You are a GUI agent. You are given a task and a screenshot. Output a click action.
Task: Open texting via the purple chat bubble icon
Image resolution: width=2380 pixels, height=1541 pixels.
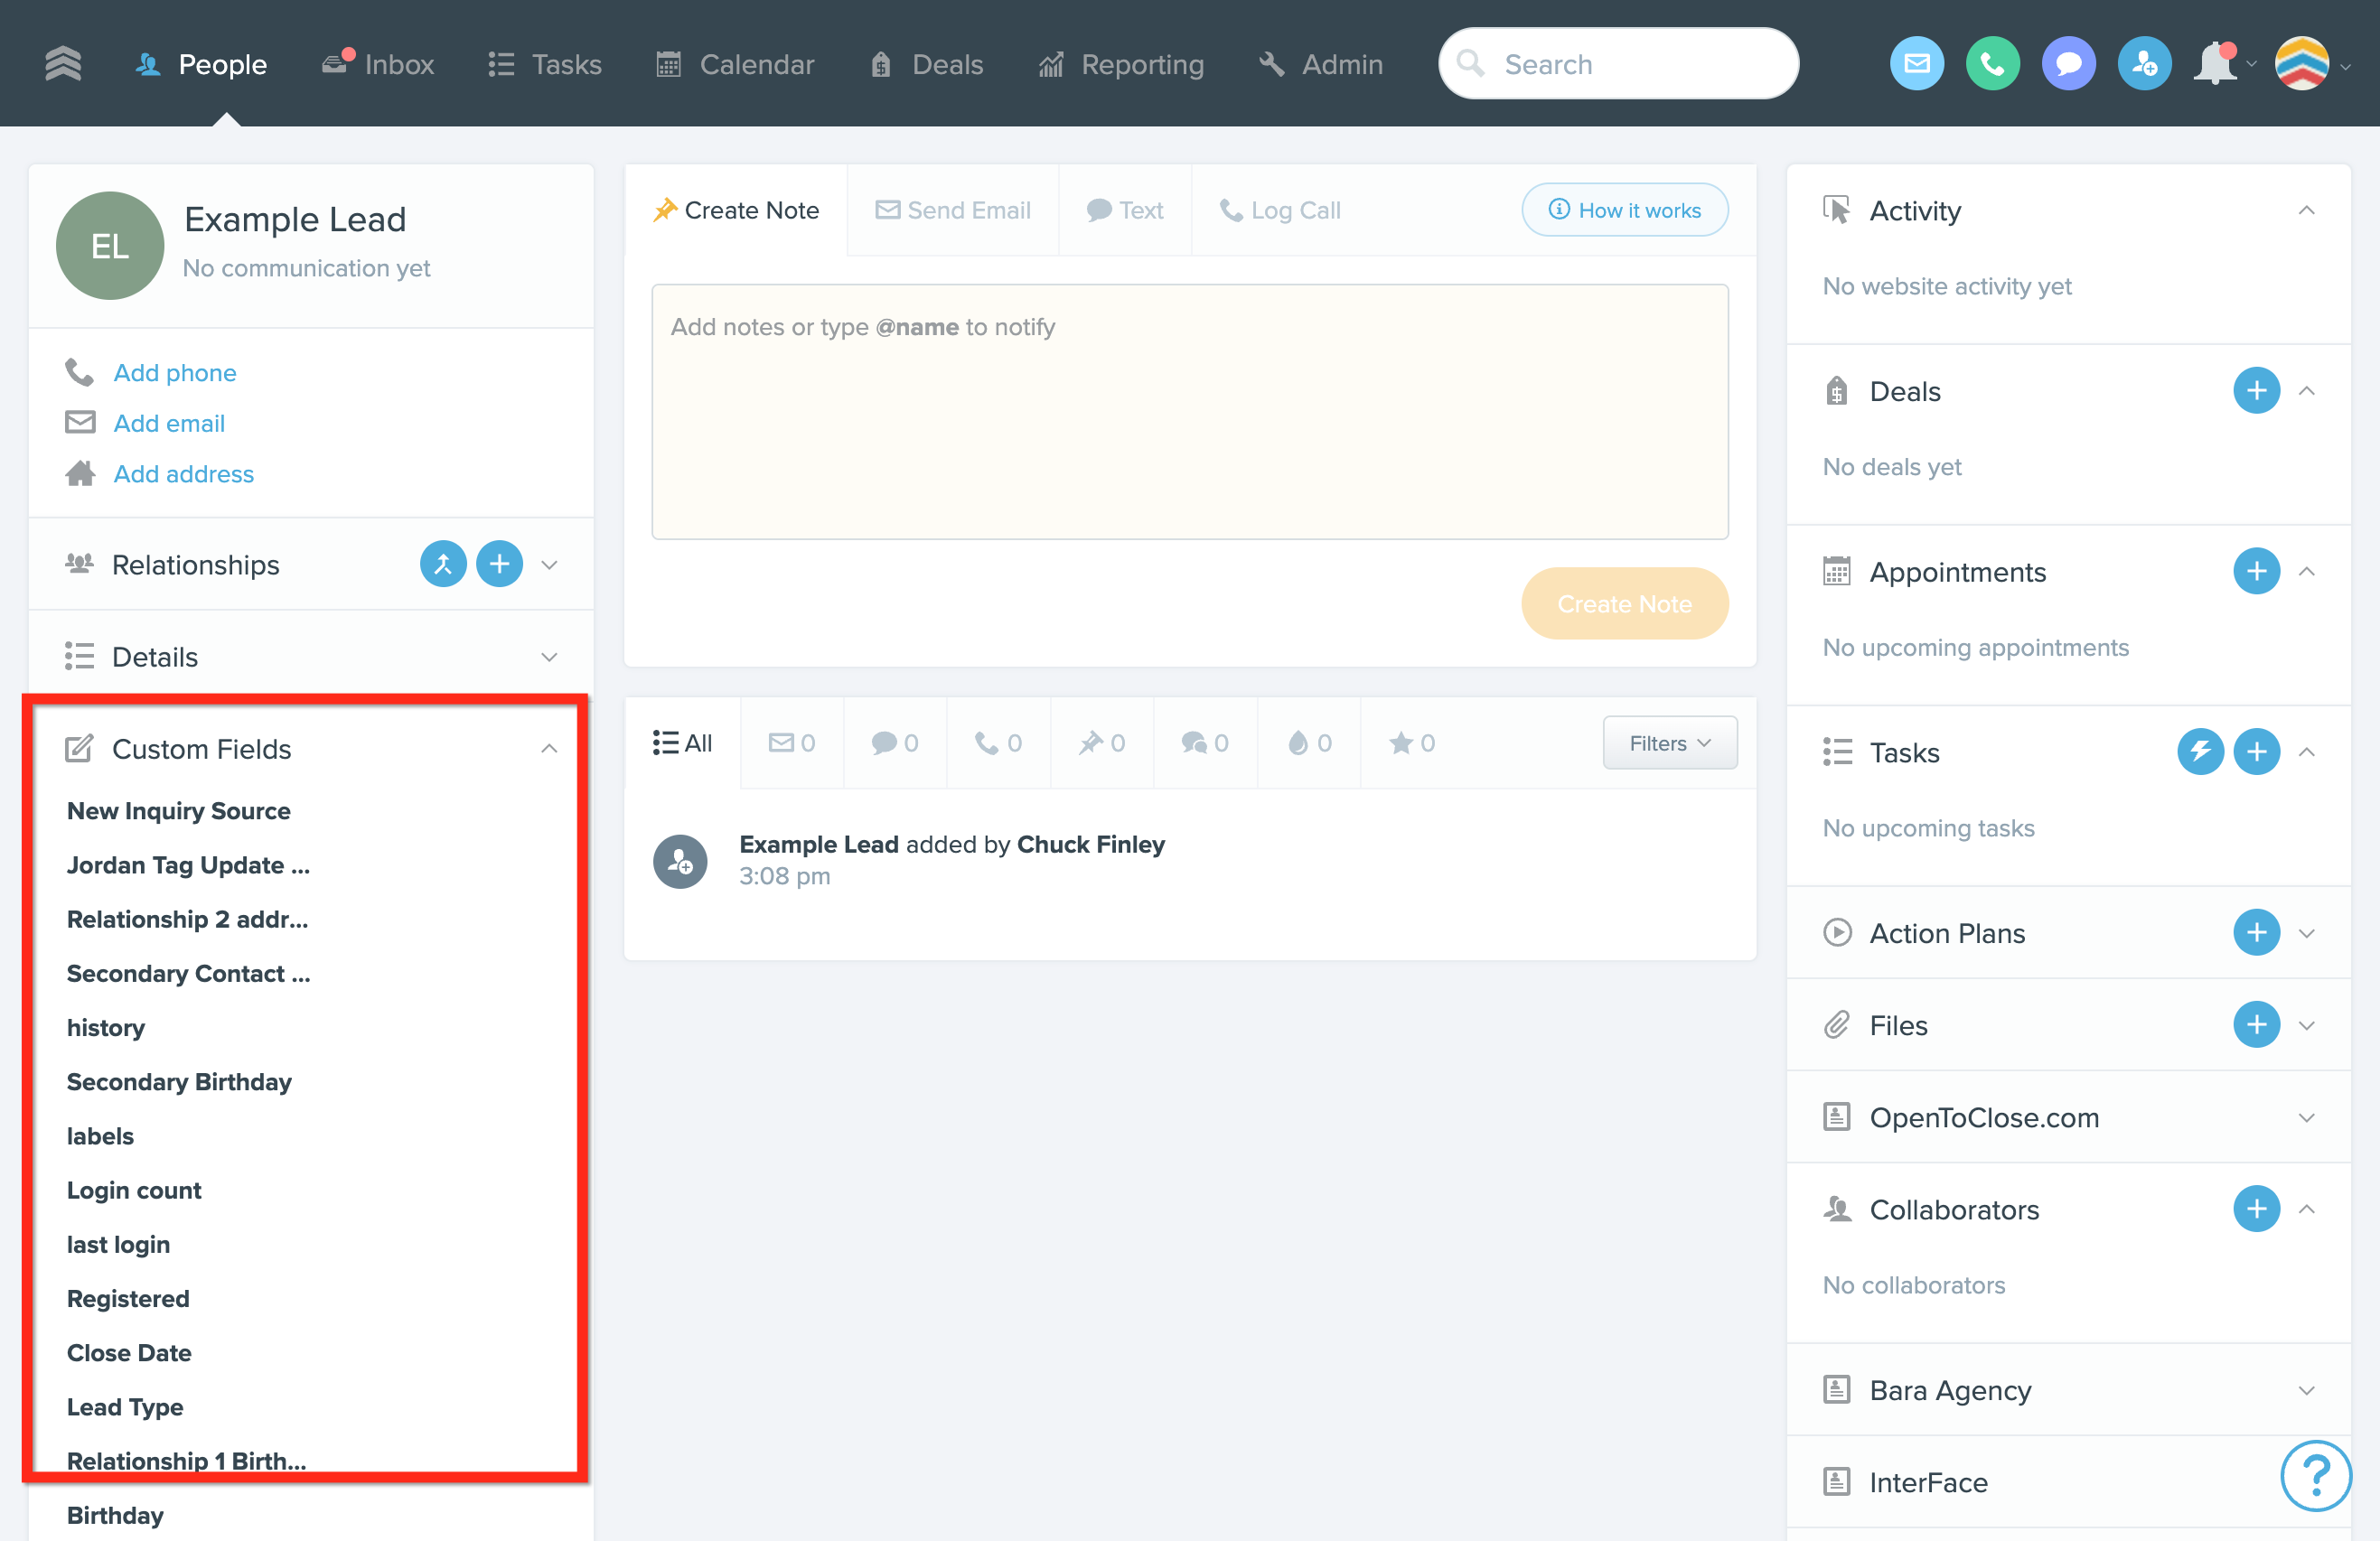point(2069,63)
